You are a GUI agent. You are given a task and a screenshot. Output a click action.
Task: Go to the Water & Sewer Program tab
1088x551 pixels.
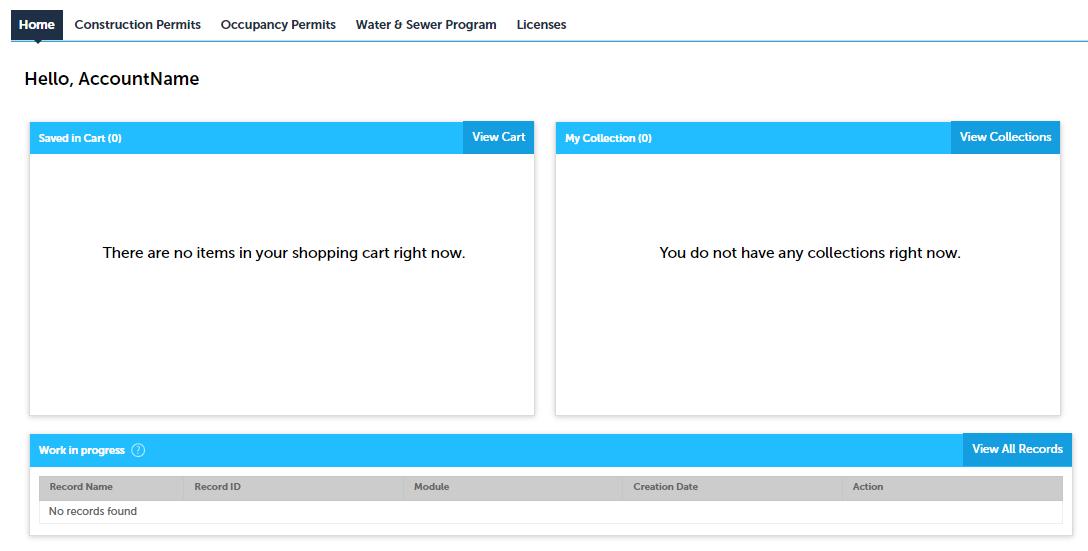click(426, 25)
